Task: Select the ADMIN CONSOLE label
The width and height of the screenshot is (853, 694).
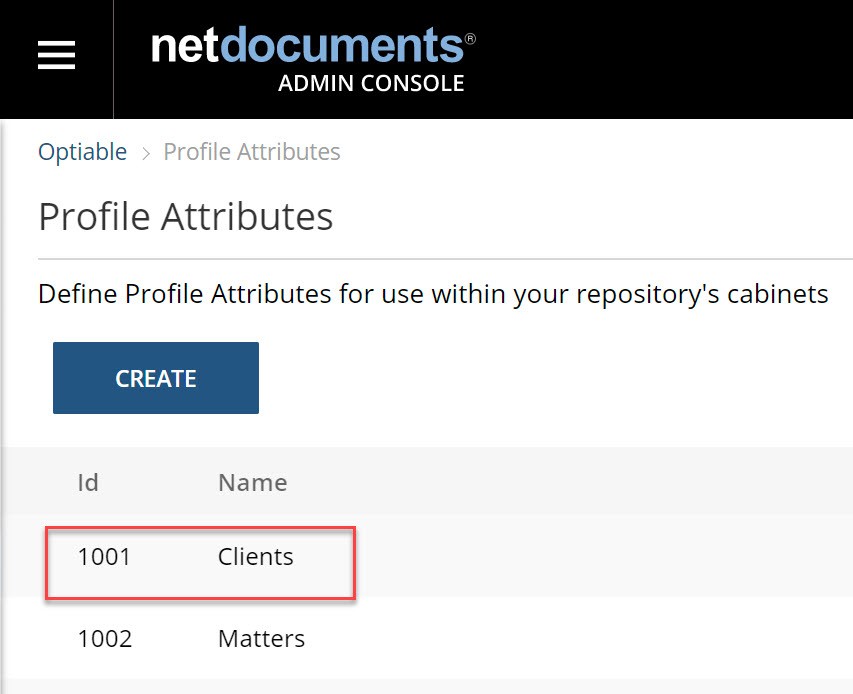Action: click(x=371, y=83)
